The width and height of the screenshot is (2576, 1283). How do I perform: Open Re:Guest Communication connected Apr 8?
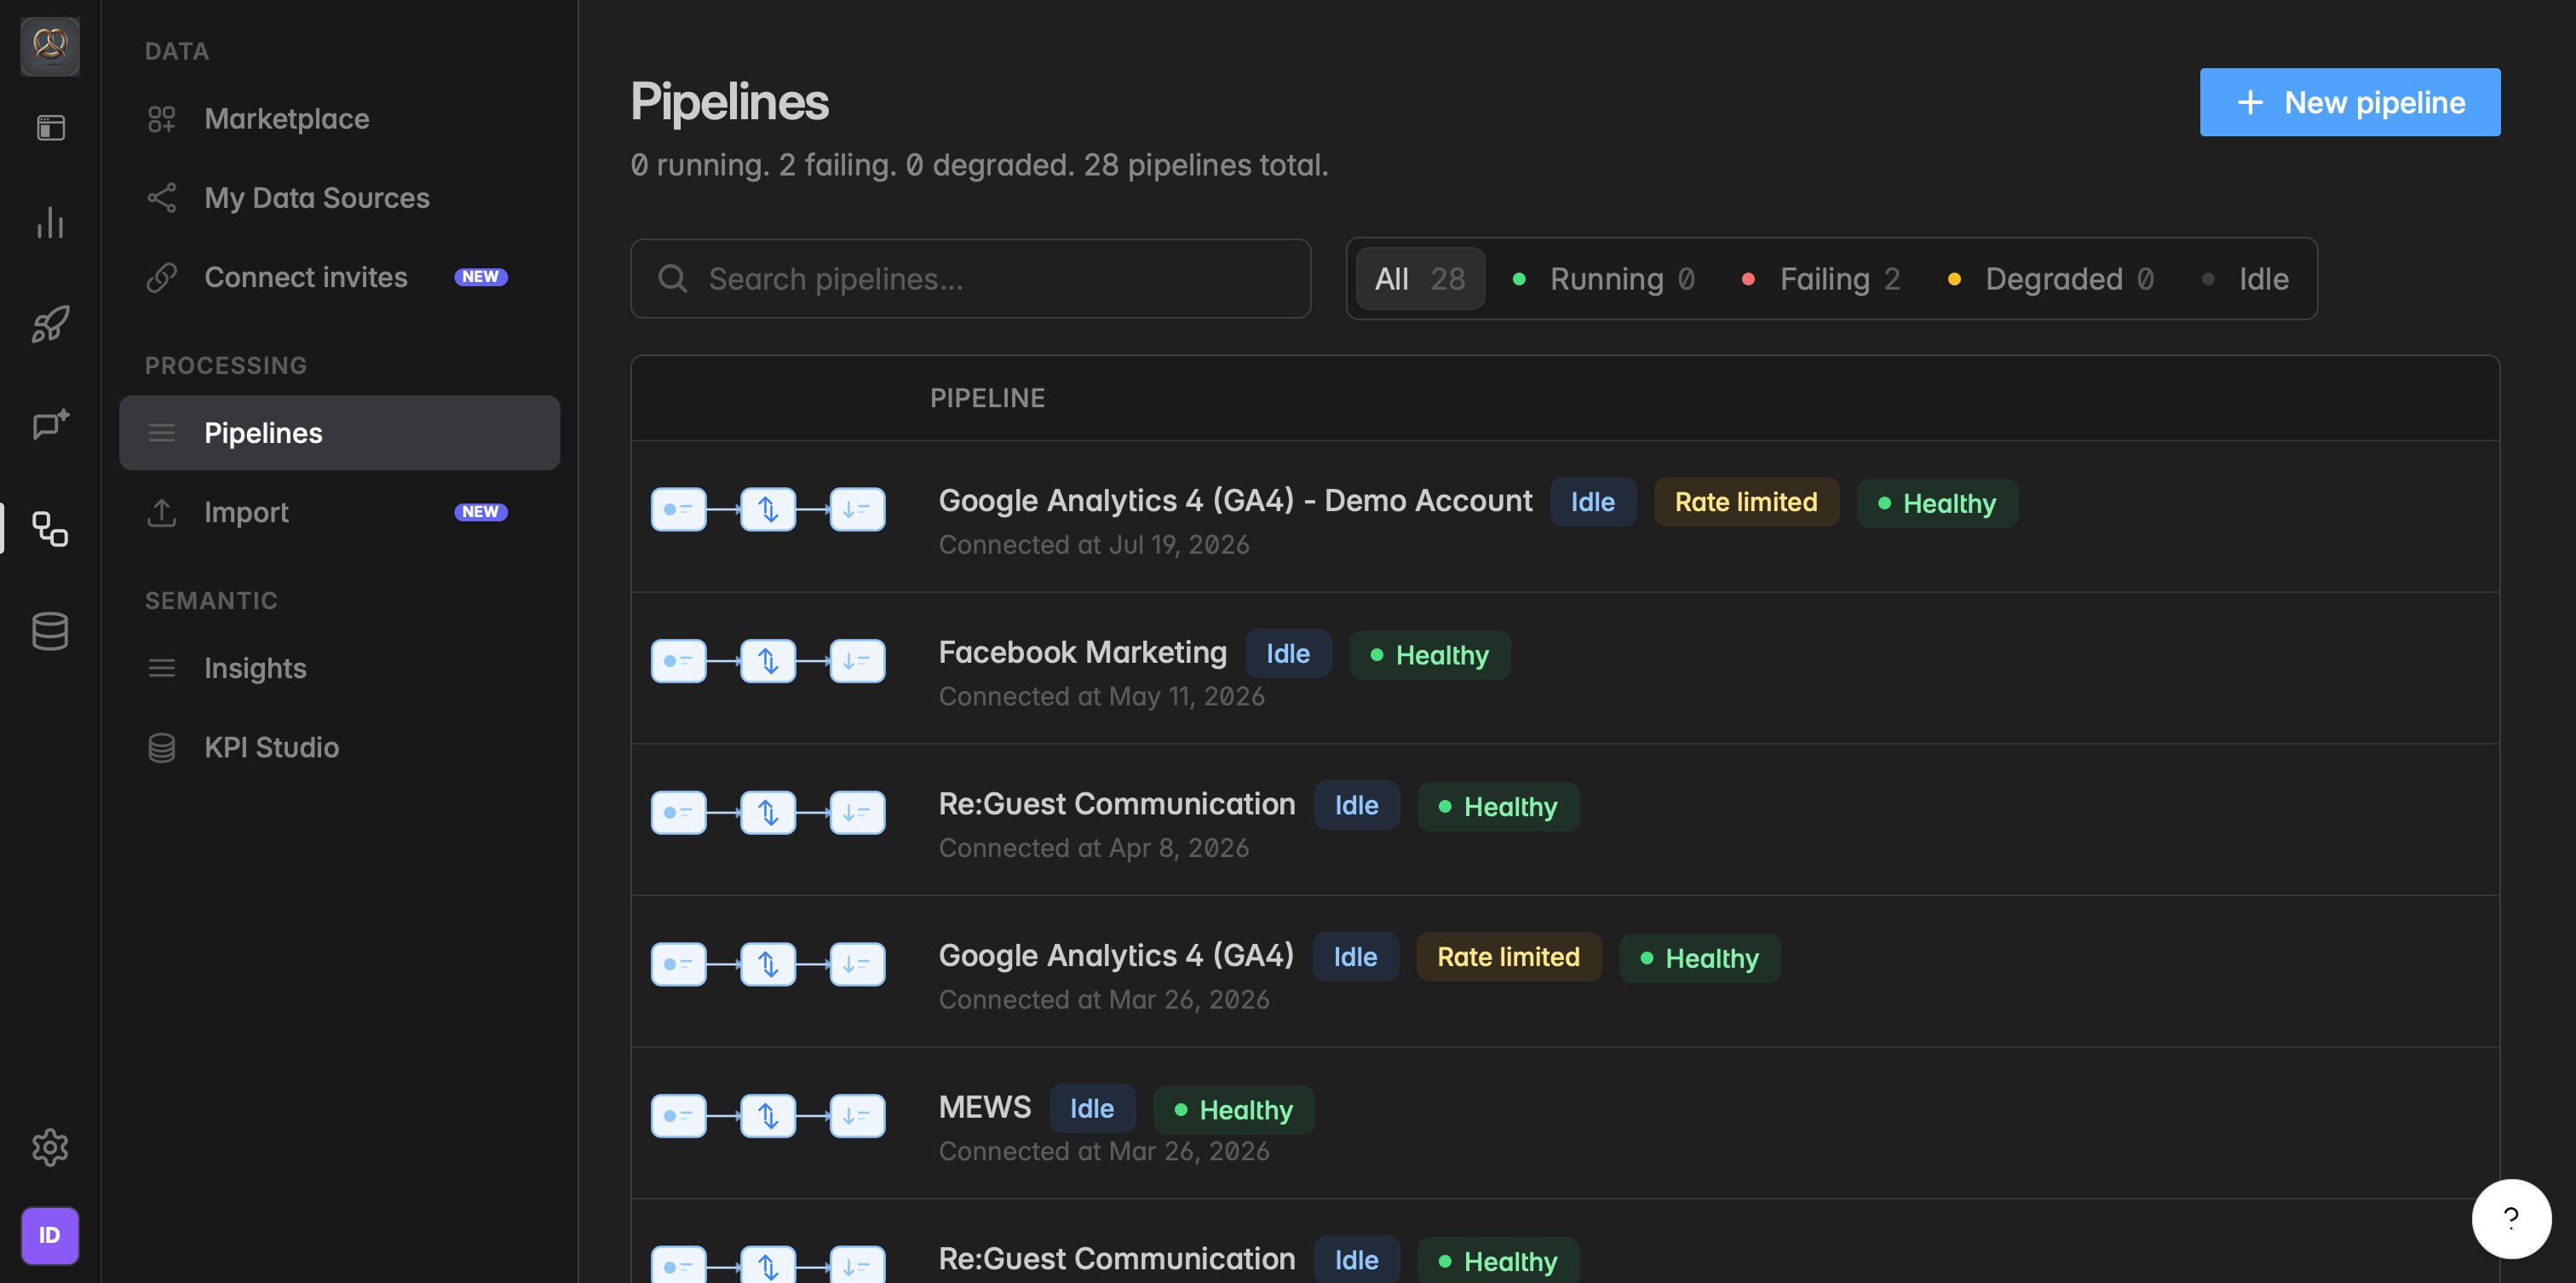[1117, 805]
